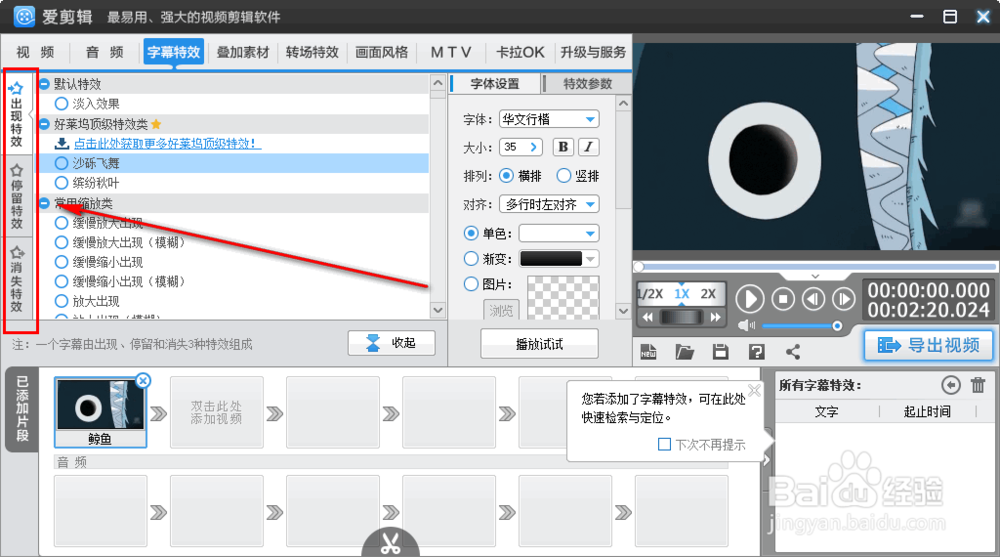The width and height of the screenshot is (1000, 557).
Task: Close the subtitle tip popup
Action: (754, 390)
